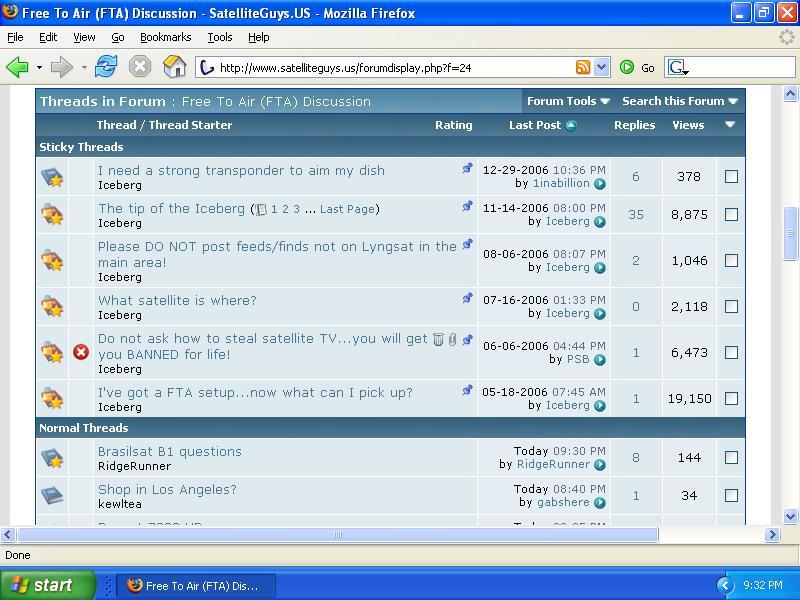Tick checkbox for The tip of the Iceberg
Screen dimensions: 800x600
click(x=731, y=214)
